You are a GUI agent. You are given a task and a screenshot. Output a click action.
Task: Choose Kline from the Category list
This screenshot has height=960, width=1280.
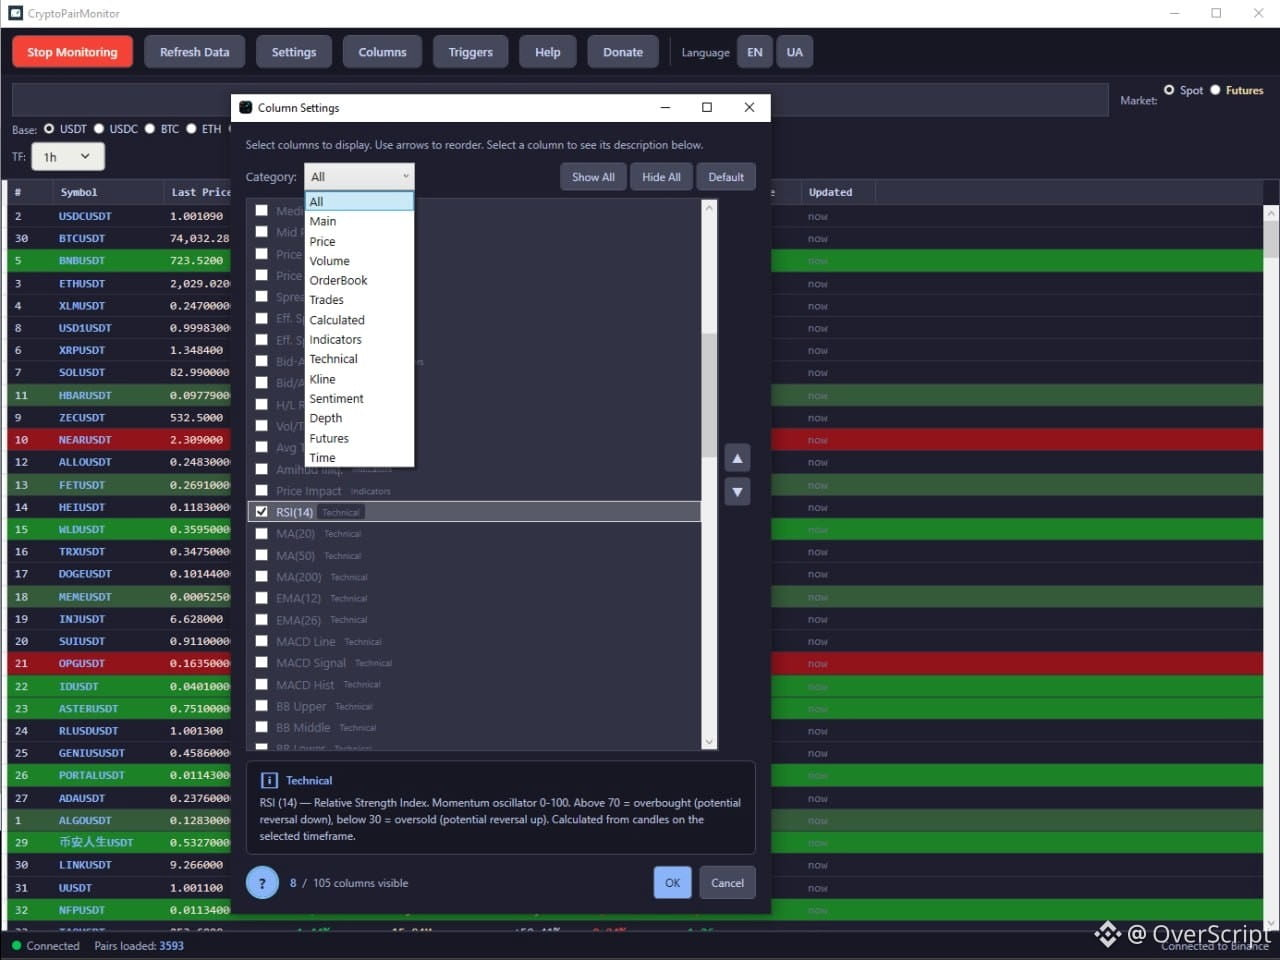coord(360,379)
